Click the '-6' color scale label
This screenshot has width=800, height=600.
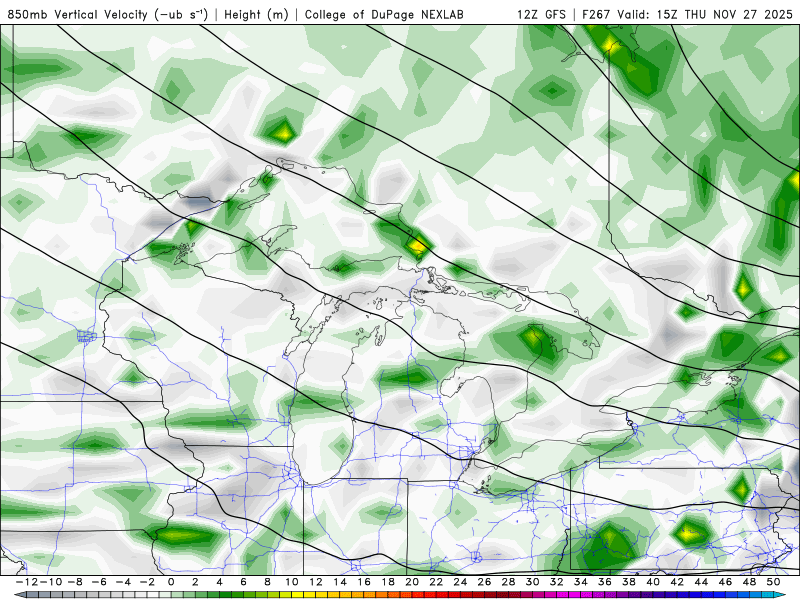[98, 582]
